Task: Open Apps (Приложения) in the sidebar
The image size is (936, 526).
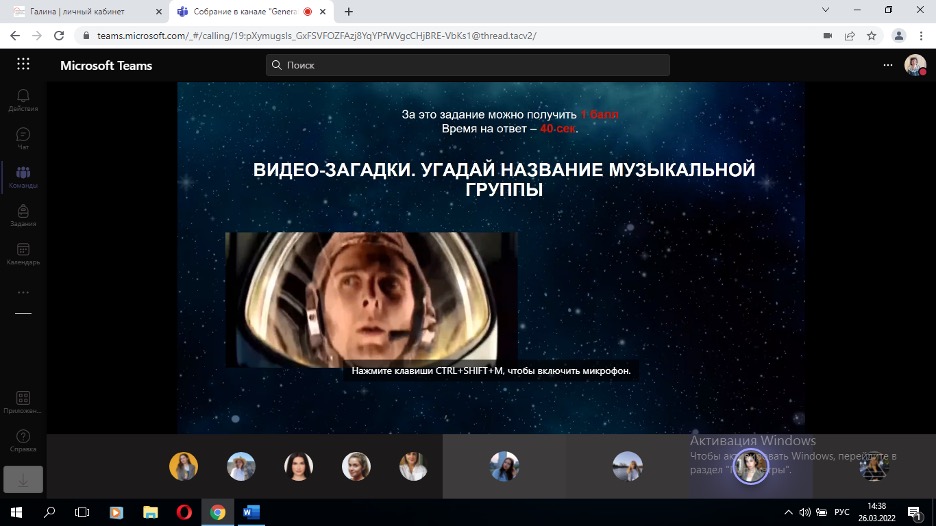Action: (x=23, y=402)
